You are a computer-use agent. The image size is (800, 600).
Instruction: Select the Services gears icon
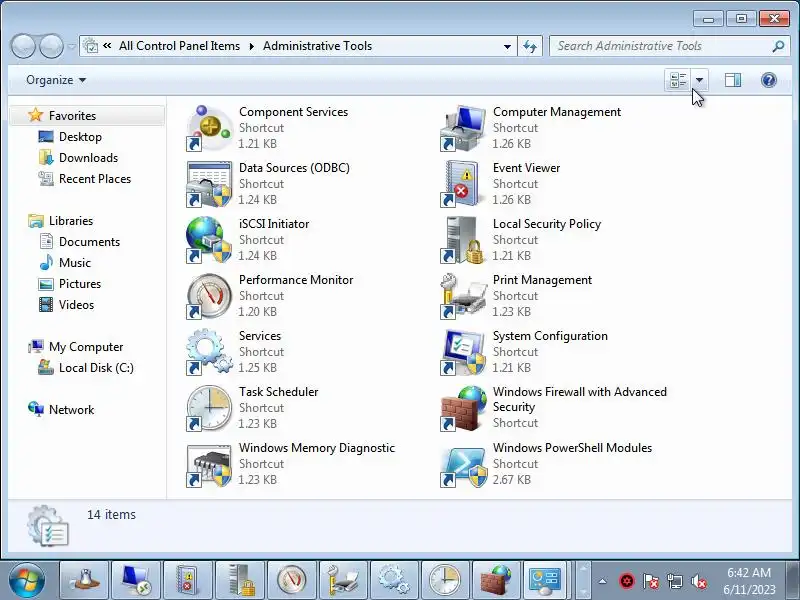coord(209,352)
